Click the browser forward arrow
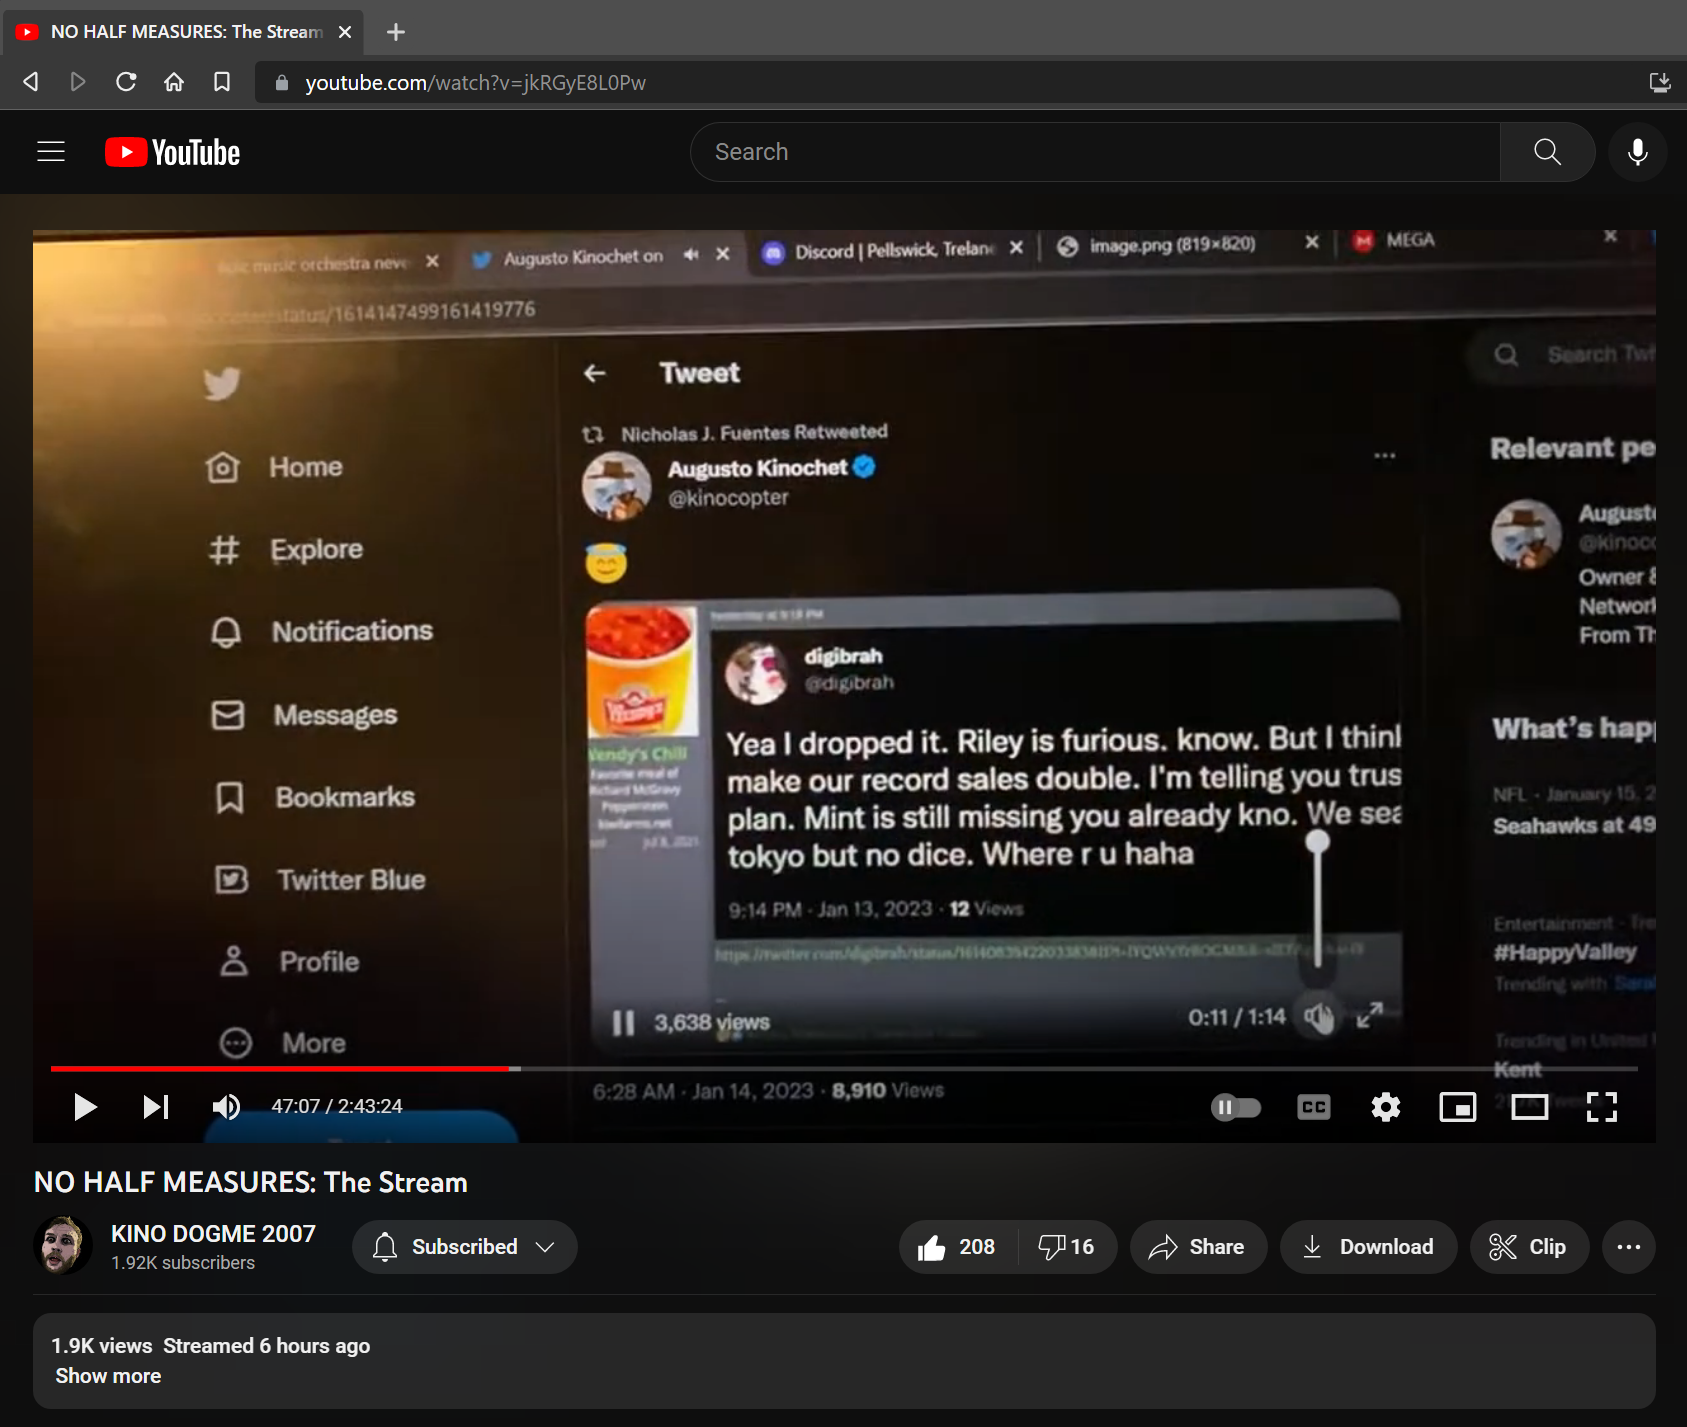This screenshot has width=1687, height=1427. click(78, 82)
